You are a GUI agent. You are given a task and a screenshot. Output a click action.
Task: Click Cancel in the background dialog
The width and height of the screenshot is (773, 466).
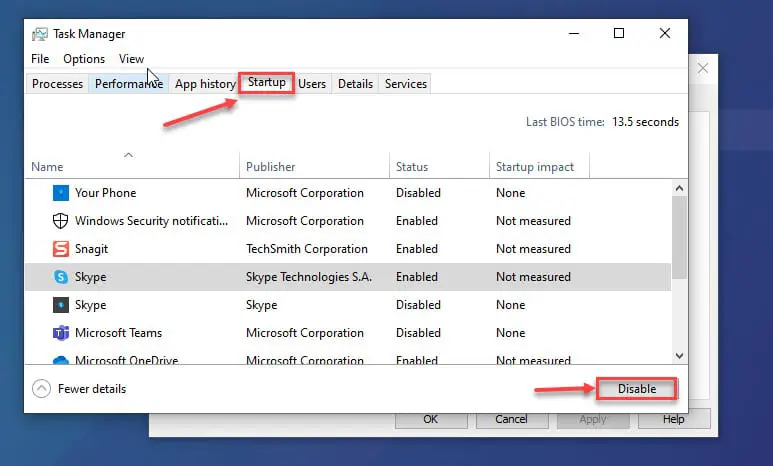click(511, 420)
